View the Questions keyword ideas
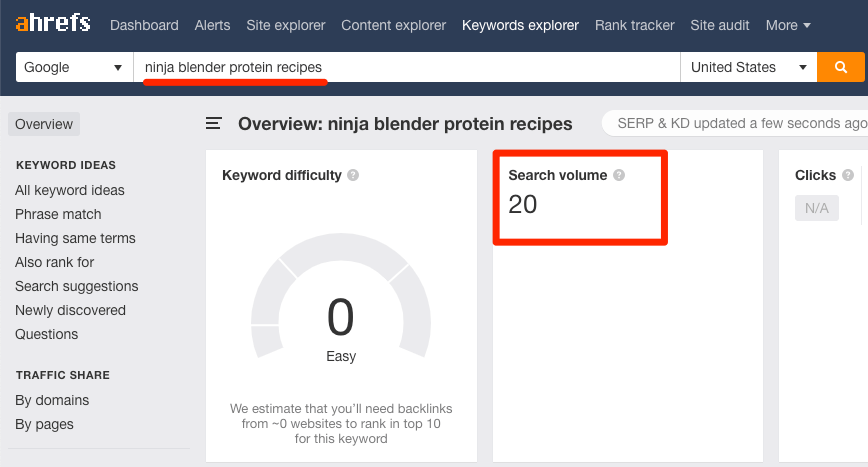This screenshot has height=467, width=868. coord(46,334)
